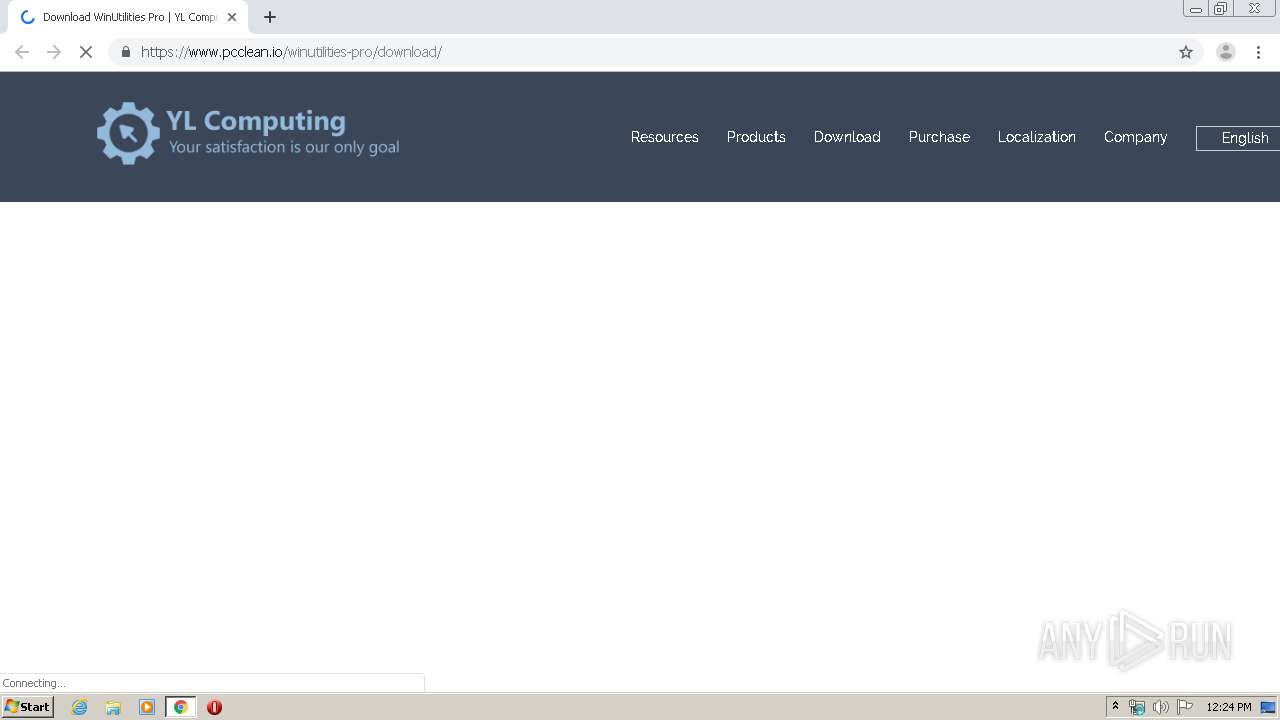This screenshot has width=1280, height=720.
Task: Open the Windows Start menu
Action: [x=28, y=707]
